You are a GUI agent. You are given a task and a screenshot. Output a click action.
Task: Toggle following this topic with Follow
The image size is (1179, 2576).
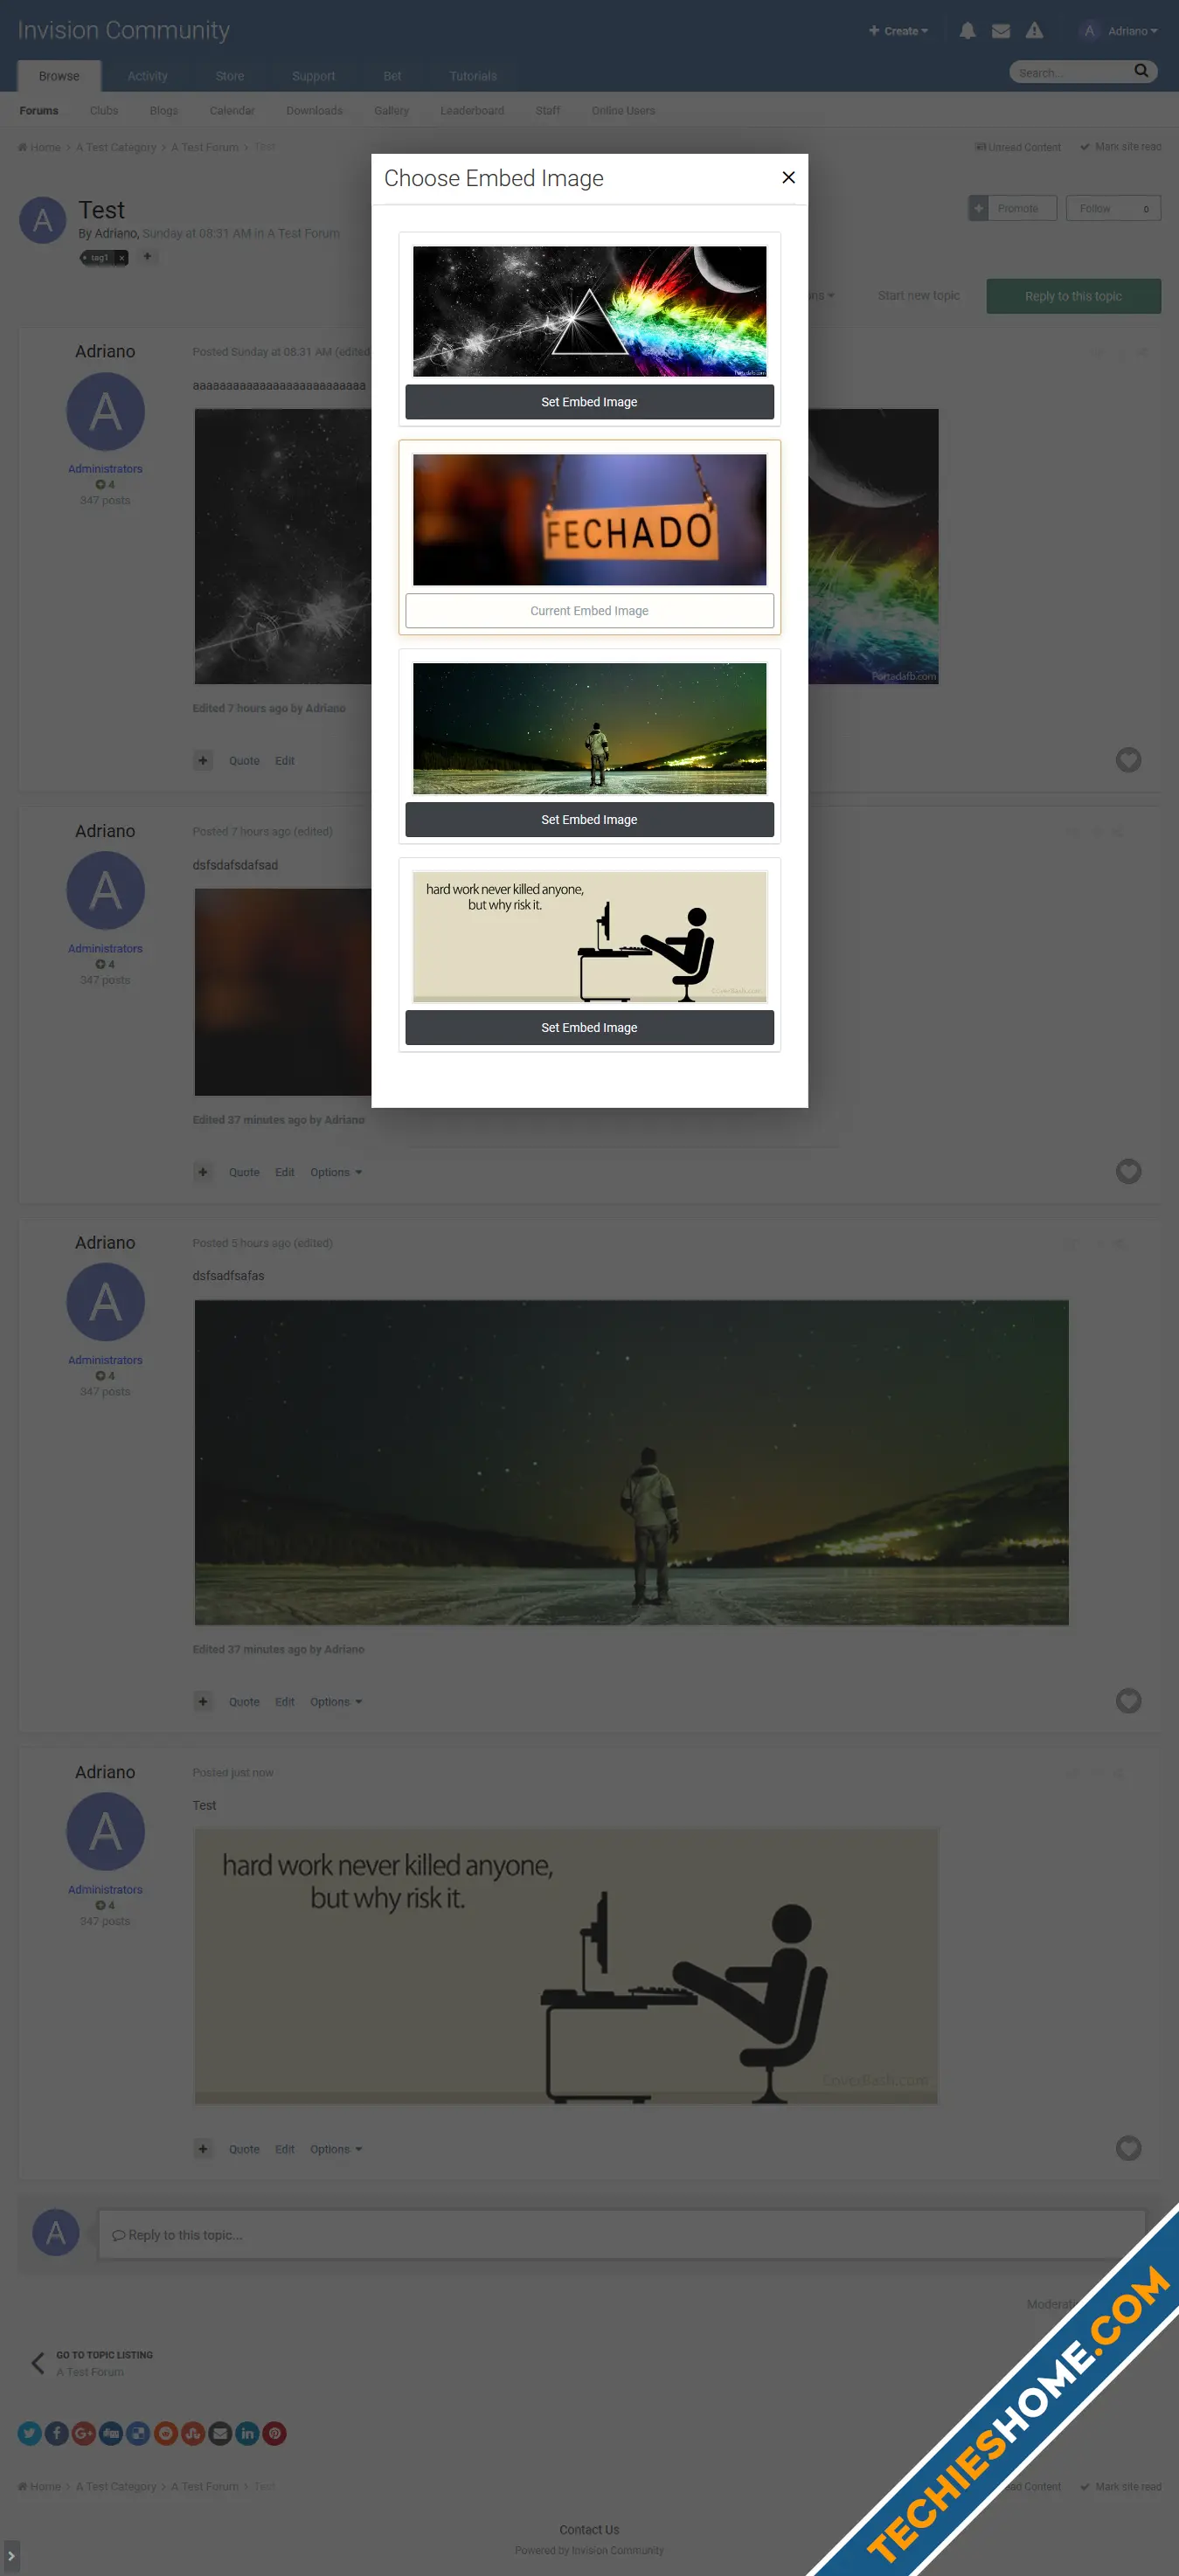point(1113,208)
